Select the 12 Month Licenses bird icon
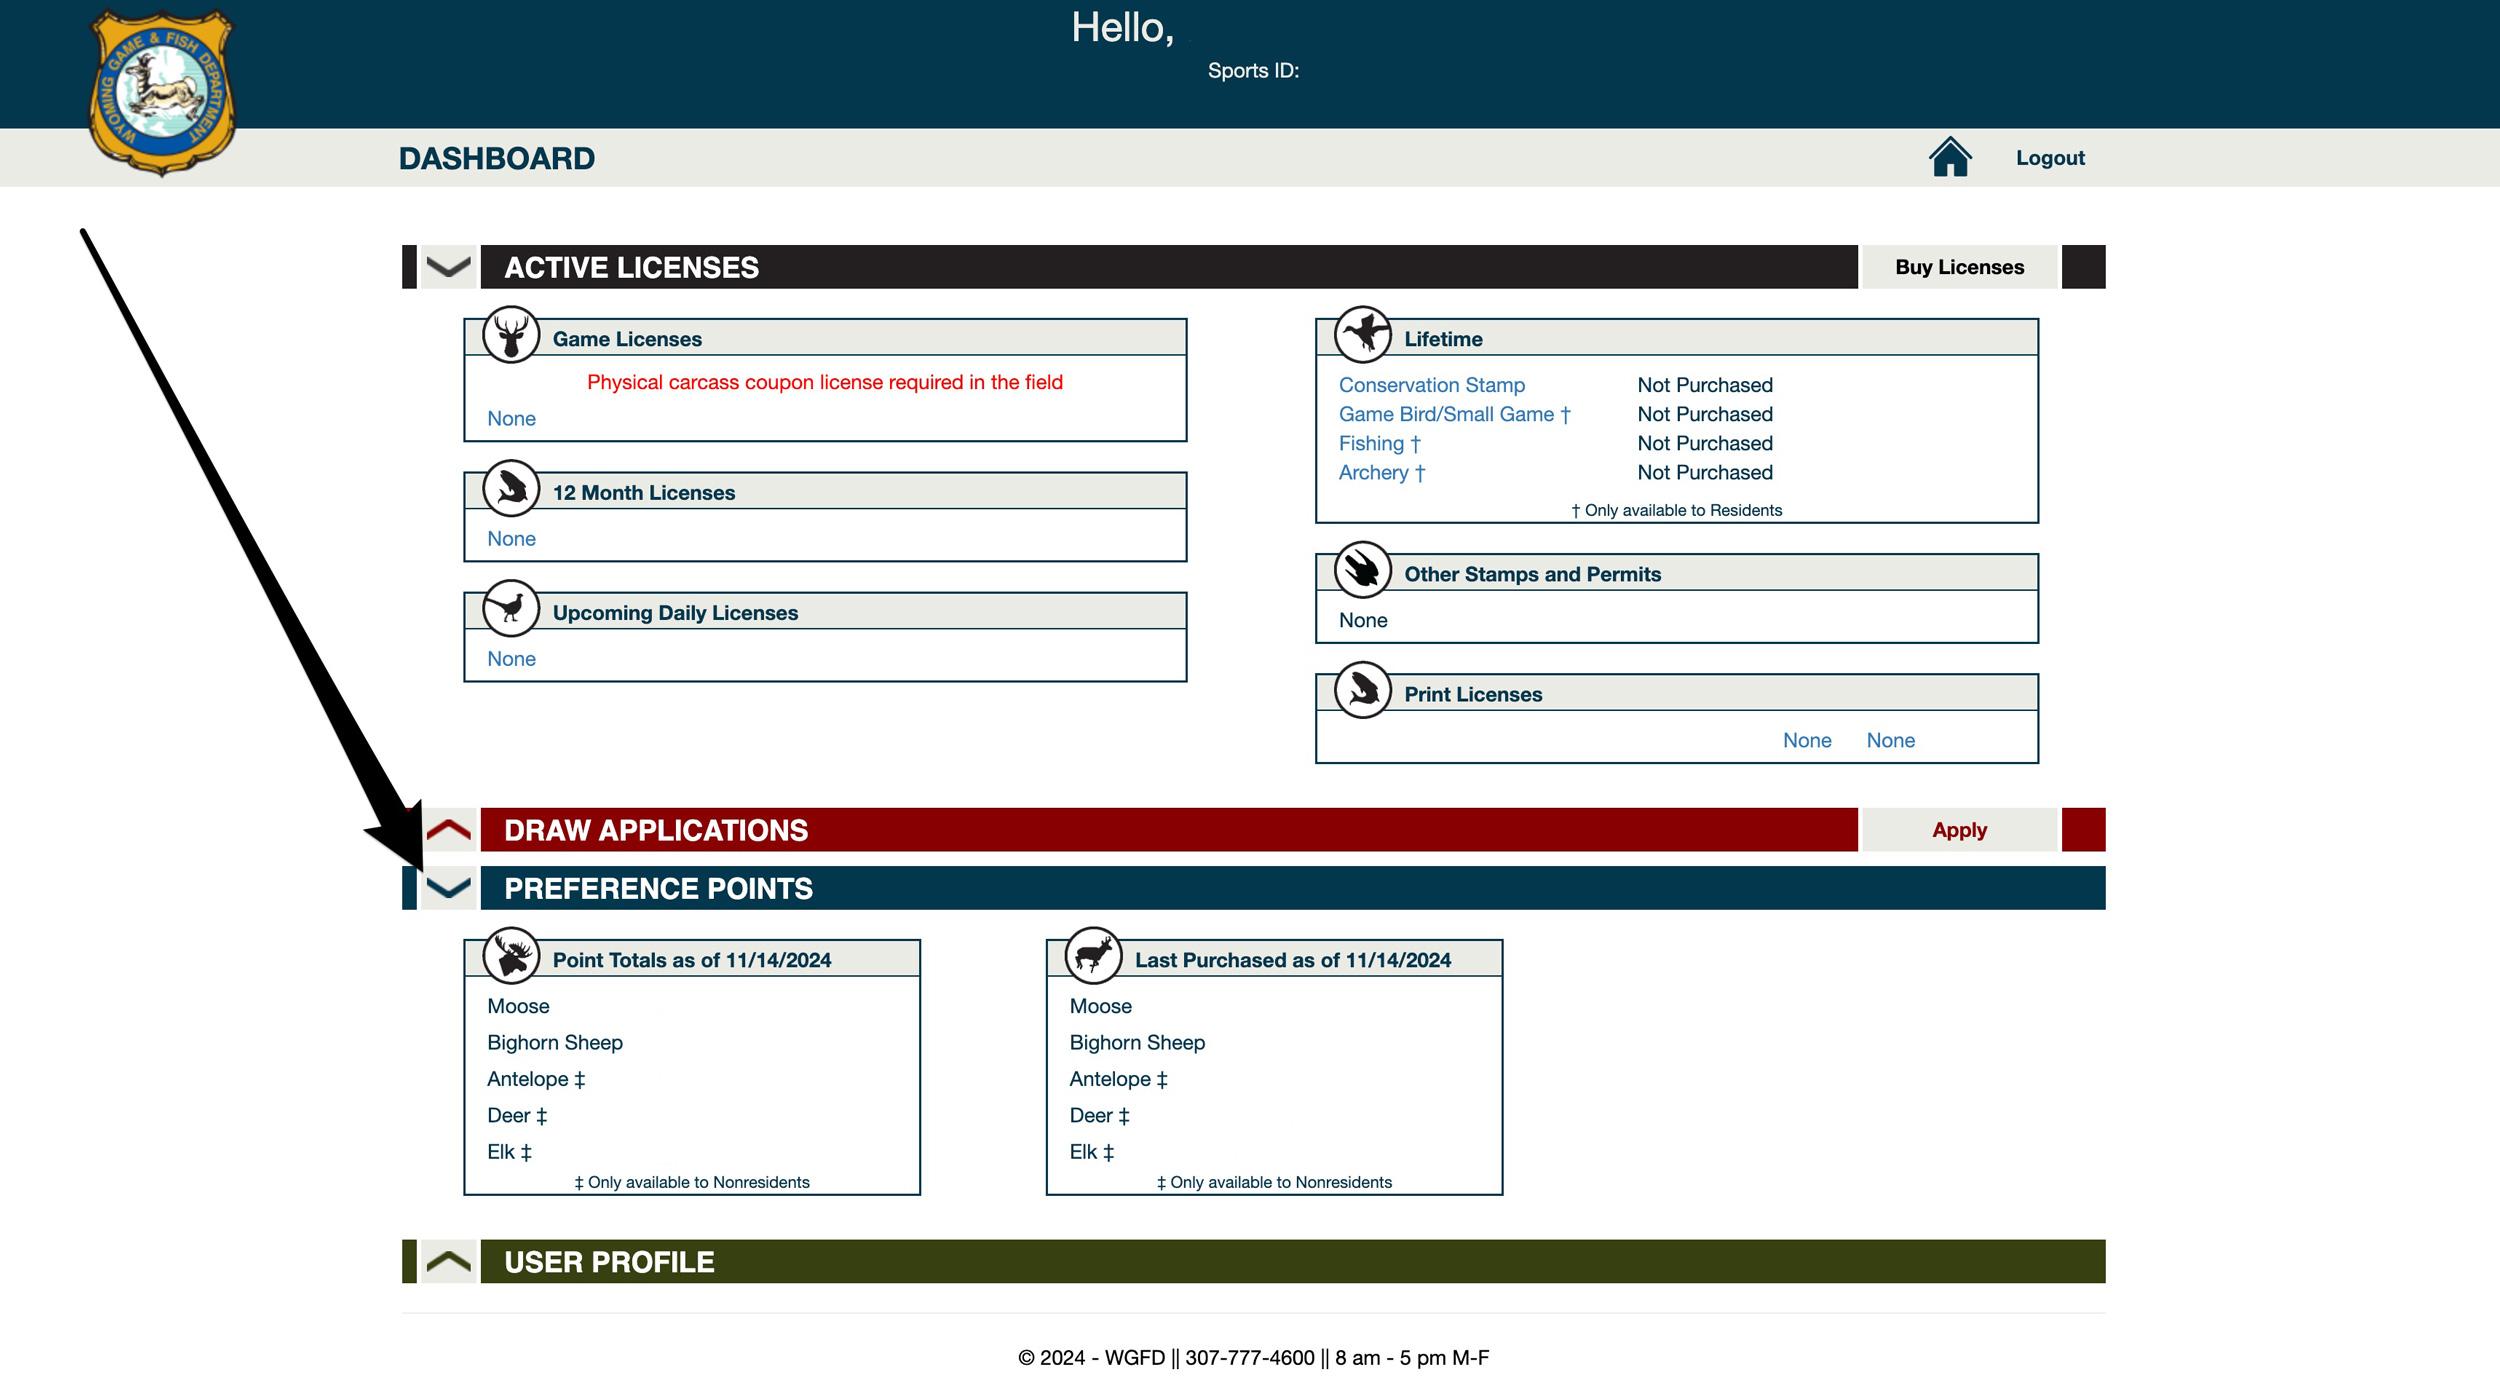2500x1379 pixels. pos(512,491)
